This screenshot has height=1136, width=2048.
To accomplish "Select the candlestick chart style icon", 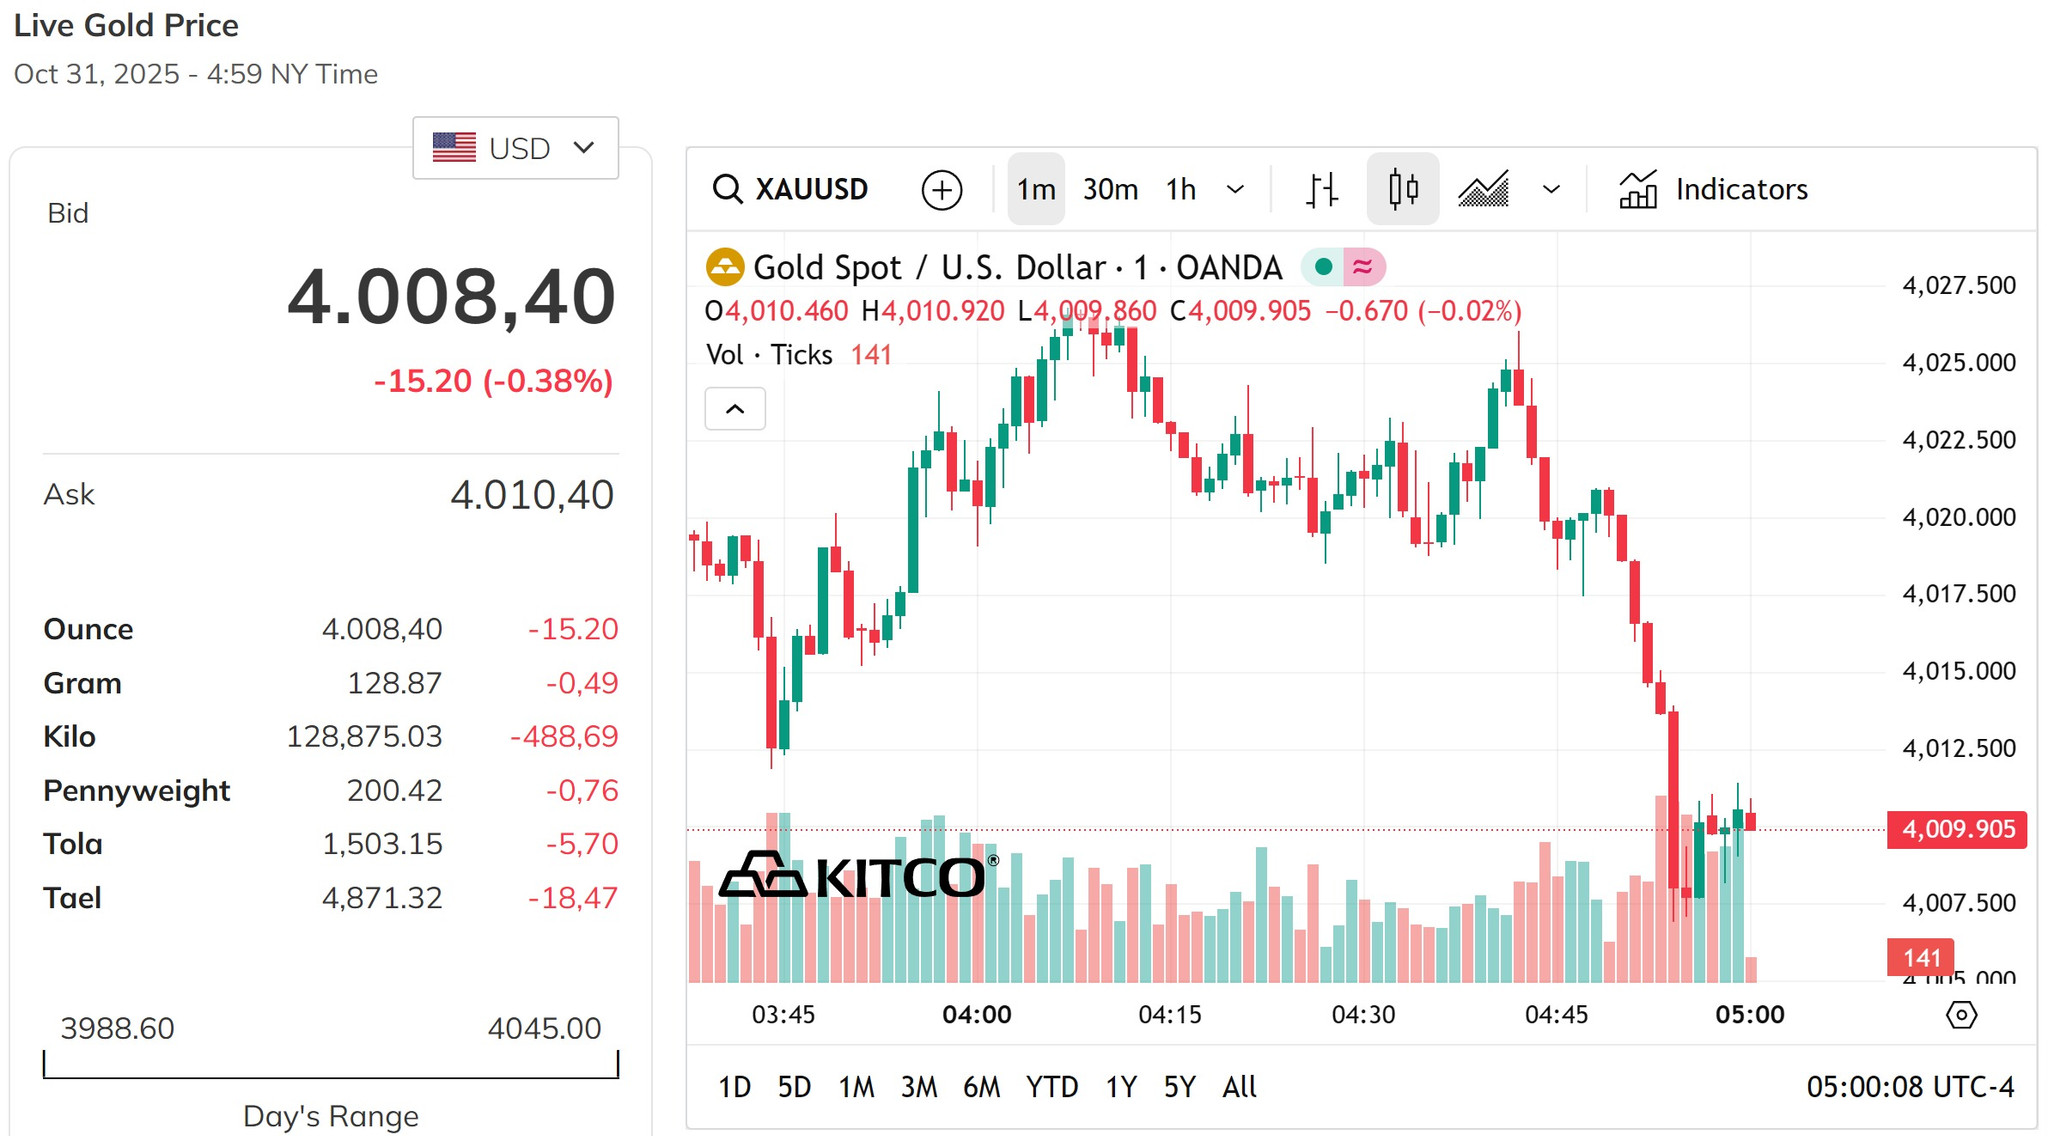I will (x=1403, y=189).
